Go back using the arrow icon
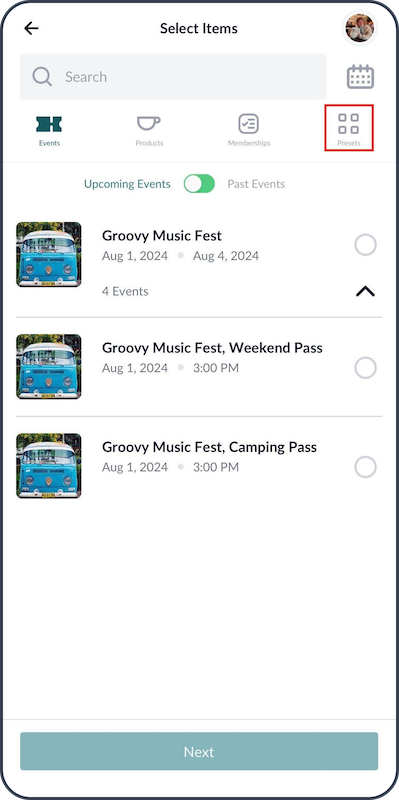This screenshot has width=399, height=800. 31,29
